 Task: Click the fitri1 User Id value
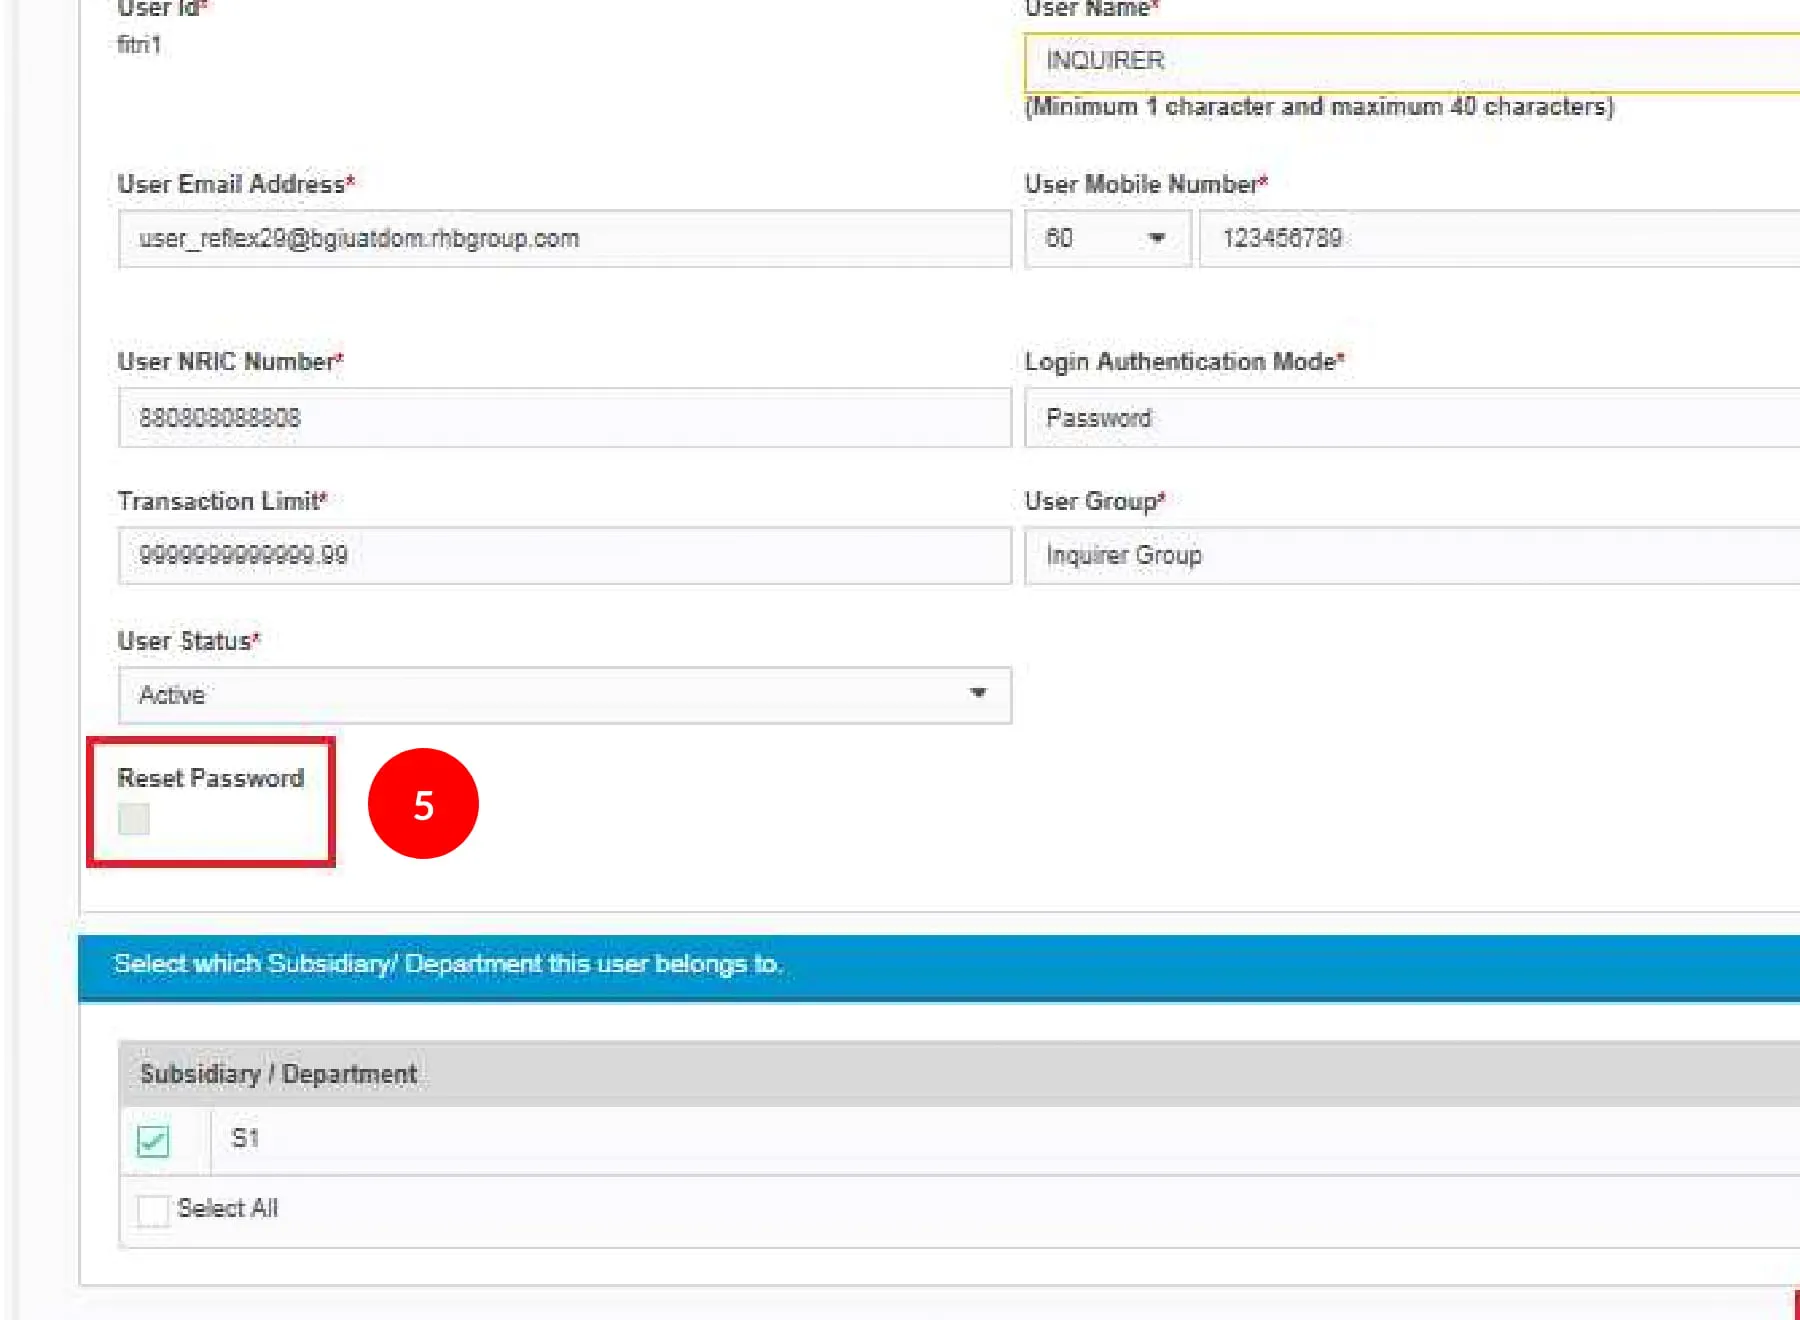[x=139, y=45]
